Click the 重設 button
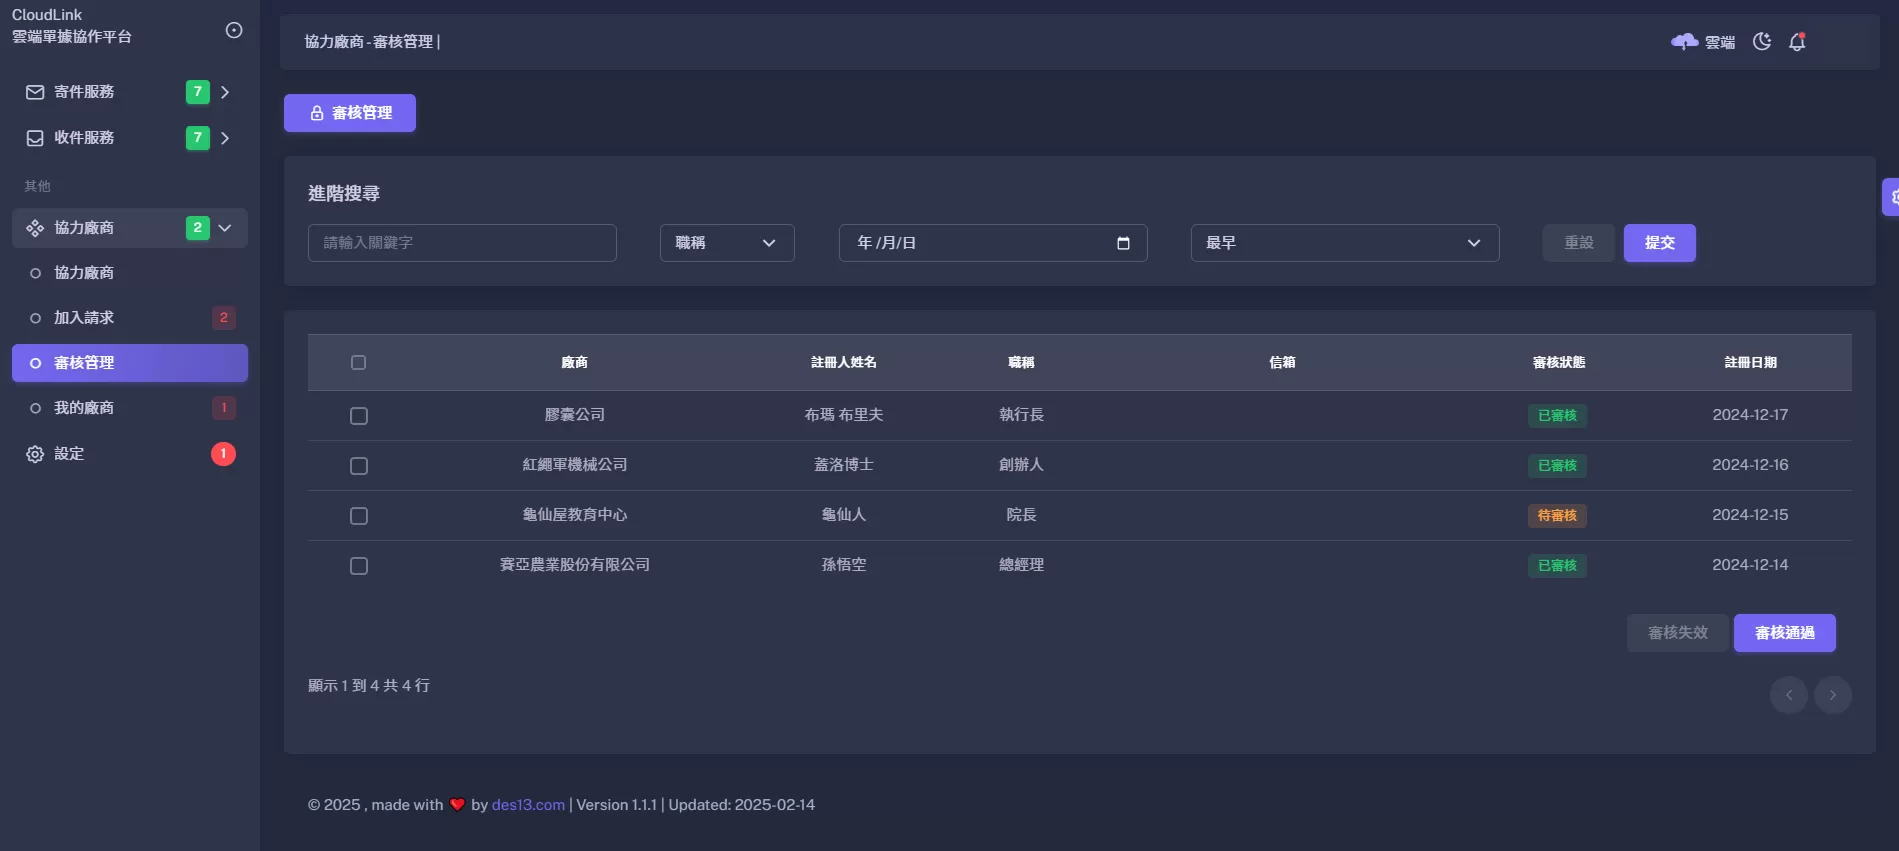The width and height of the screenshot is (1899, 851). (x=1579, y=243)
